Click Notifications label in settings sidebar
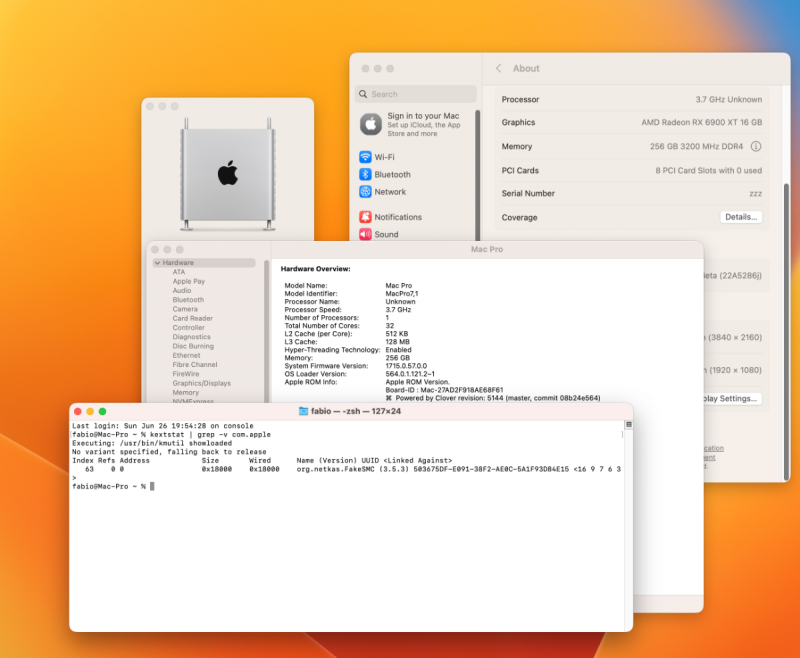 398,217
